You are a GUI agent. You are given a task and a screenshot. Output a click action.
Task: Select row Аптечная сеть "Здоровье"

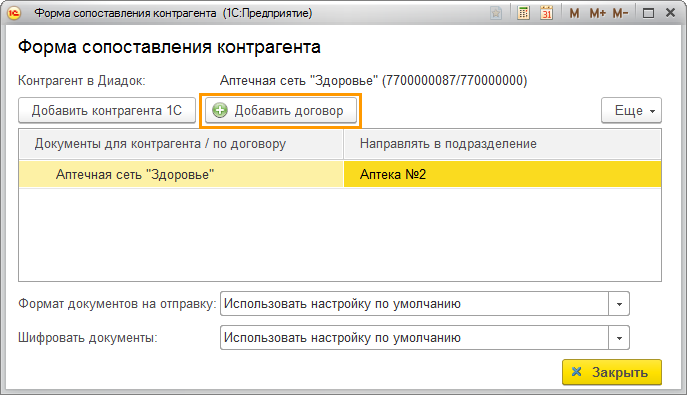pos(181,174)
